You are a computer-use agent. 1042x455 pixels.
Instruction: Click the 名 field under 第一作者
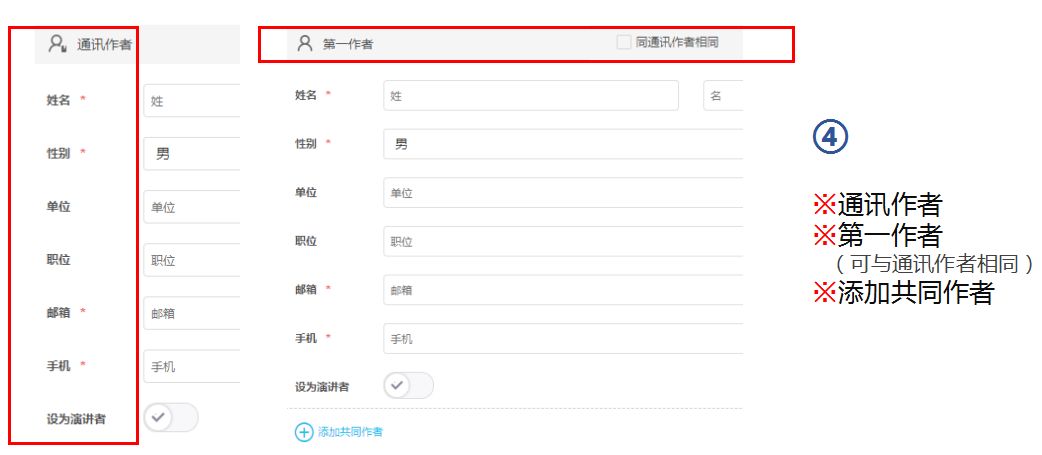(723, 96)
